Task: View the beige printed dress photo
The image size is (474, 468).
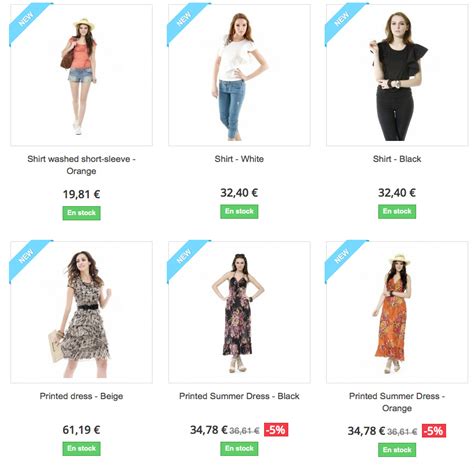Action: point(81,312)
